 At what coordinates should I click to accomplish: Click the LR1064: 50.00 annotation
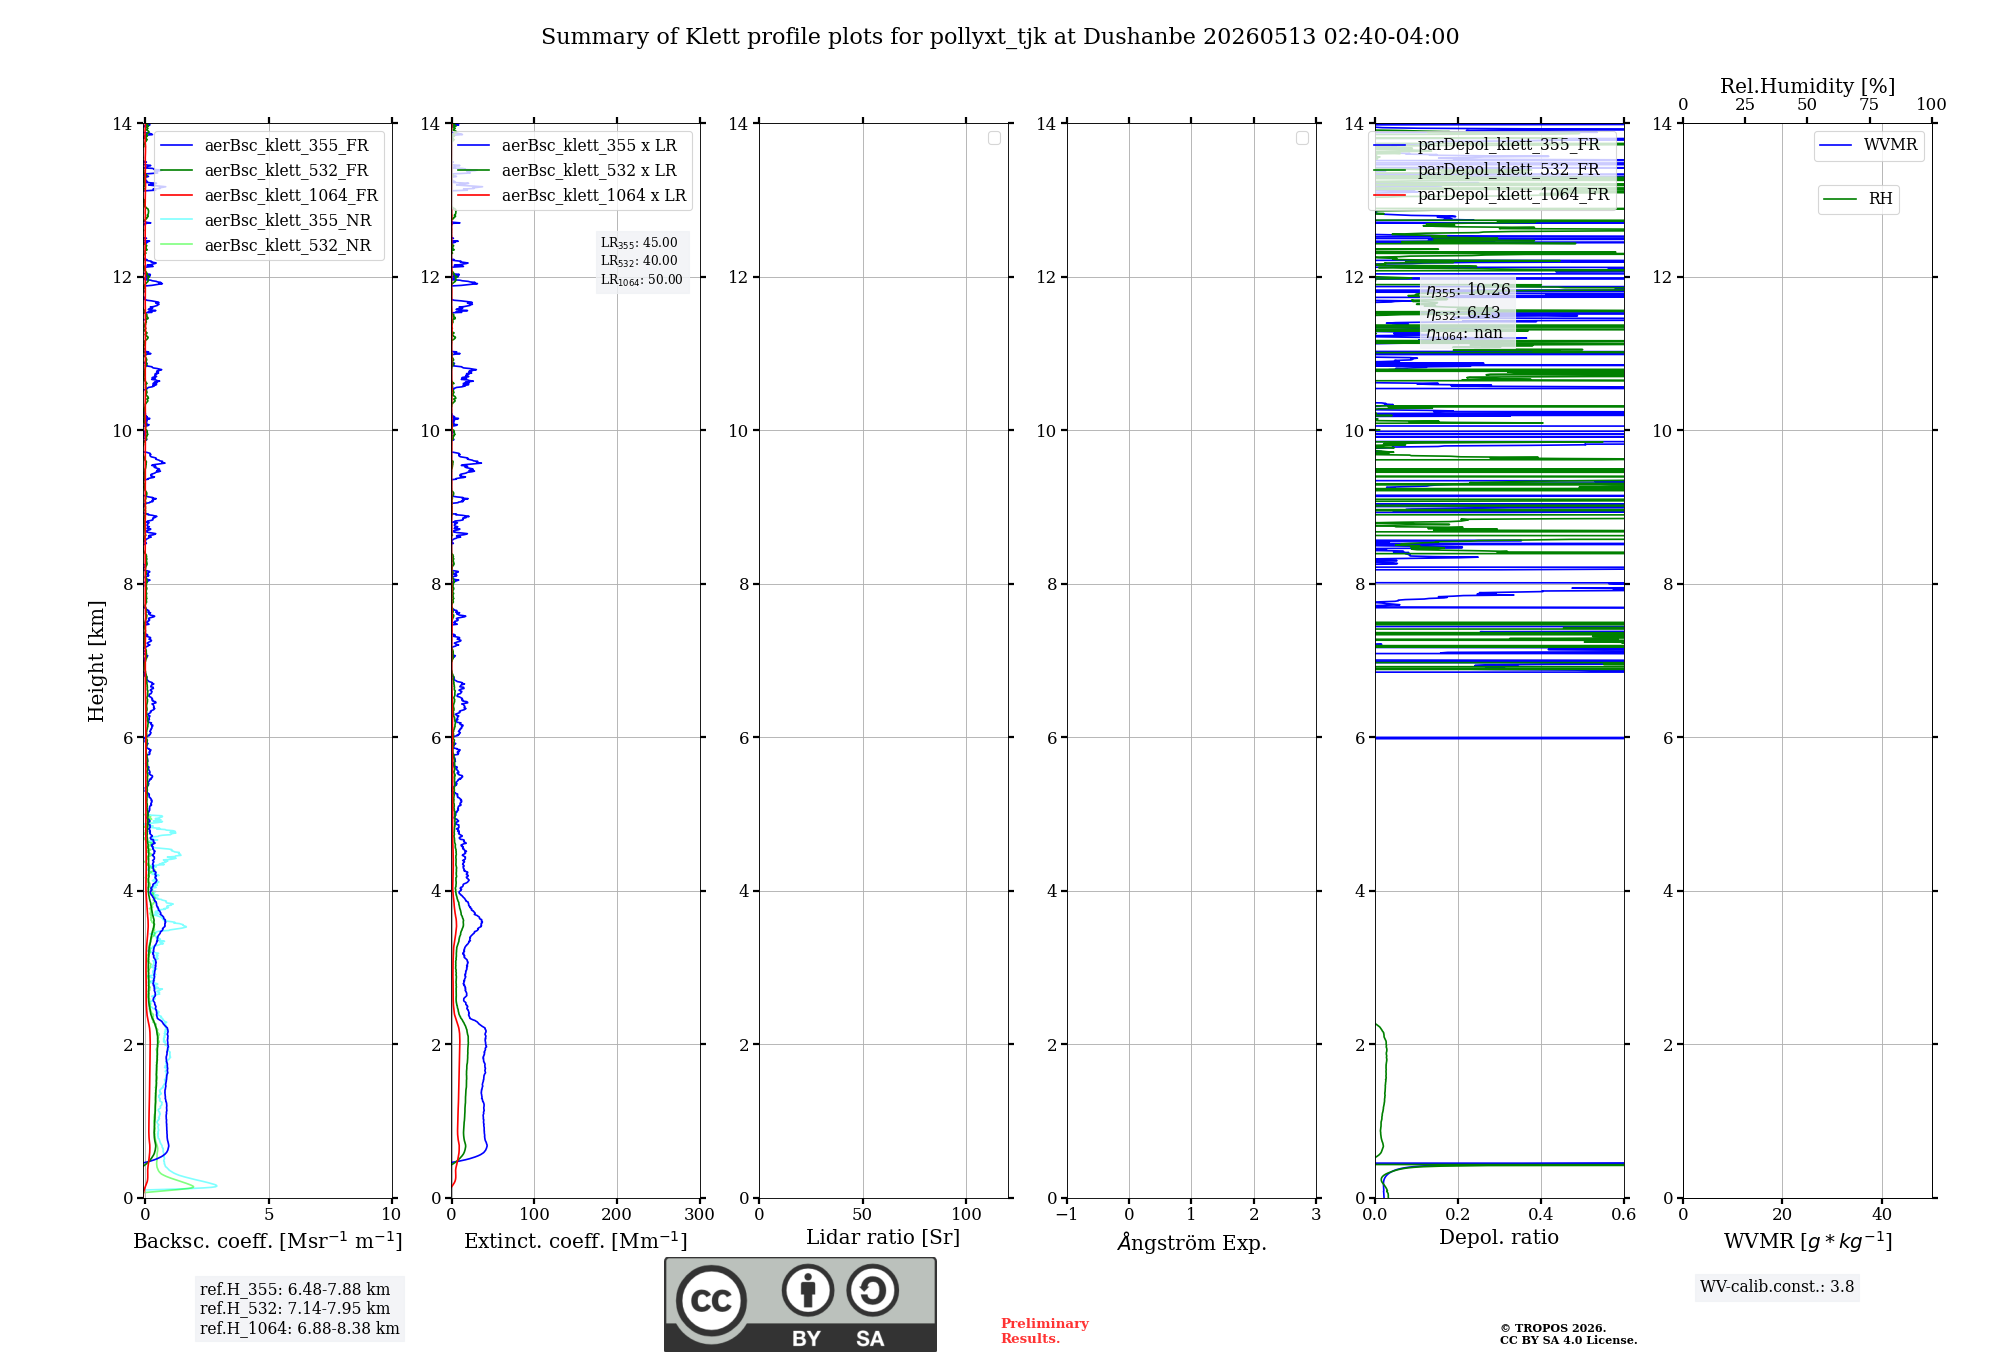pyautogui.click(x=642, y=280)
